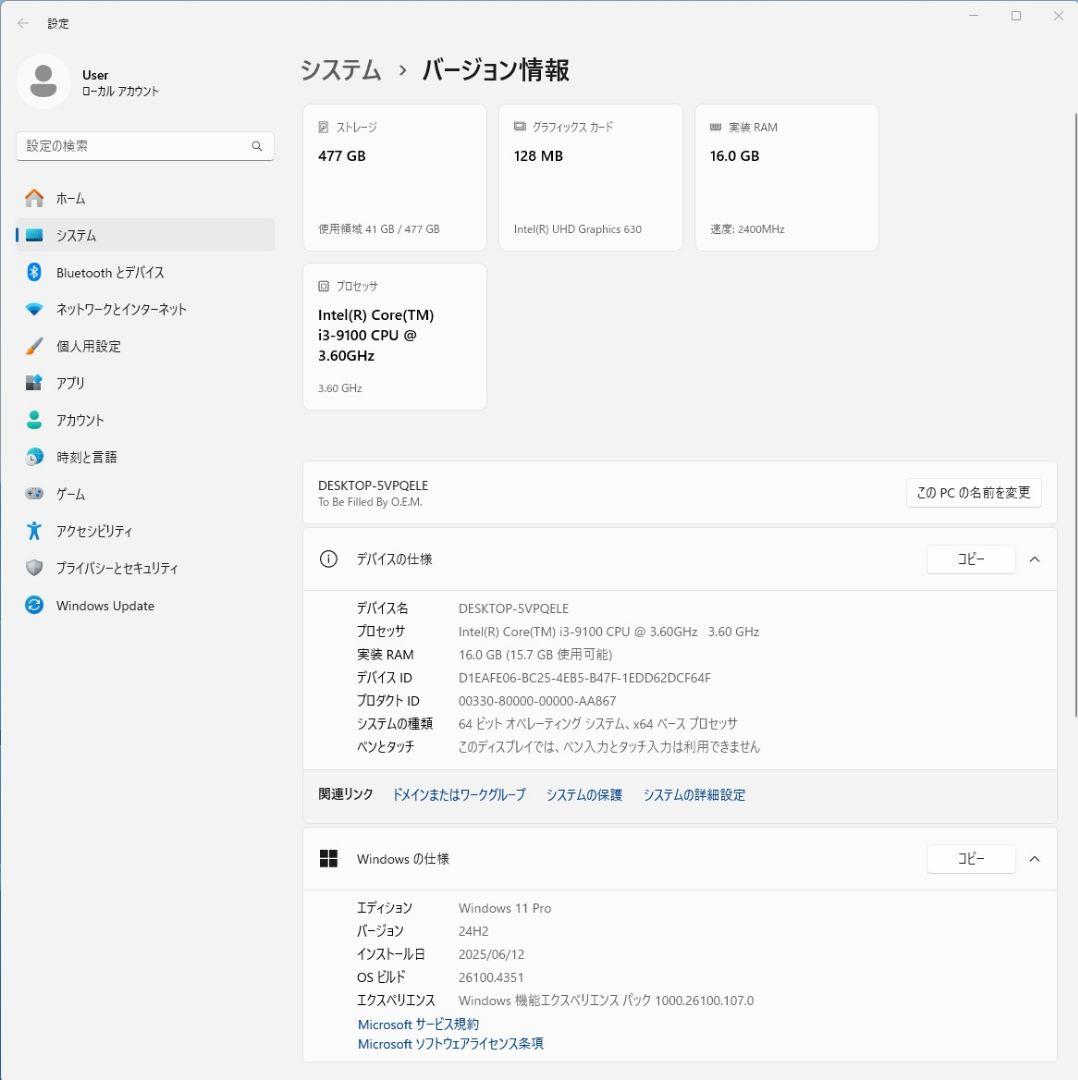
Task: Open the Microsoft サービス規約 link
Action: click(417, 1024)
